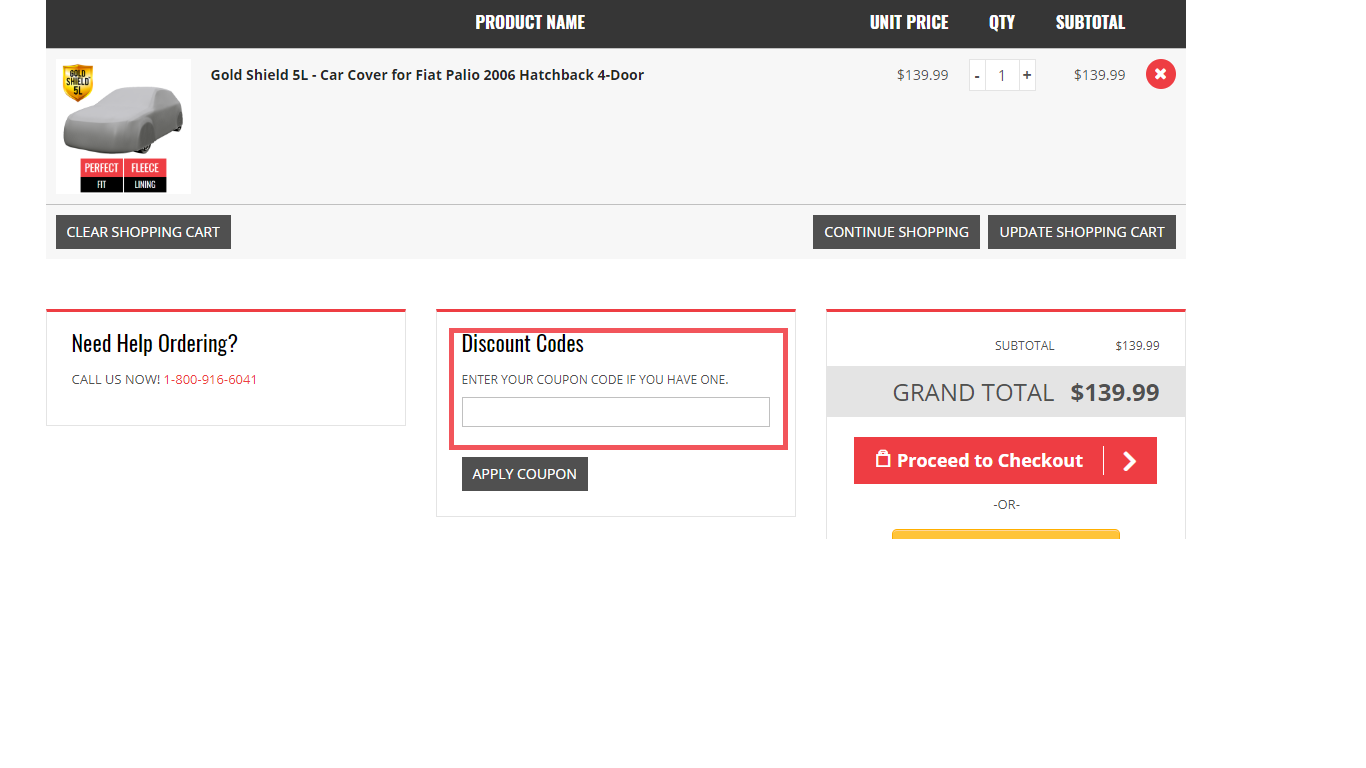The height and width of the screenshot is (768, 1366).
Task: Click the Unit Price $139.99 value
Action: (922, 75)
